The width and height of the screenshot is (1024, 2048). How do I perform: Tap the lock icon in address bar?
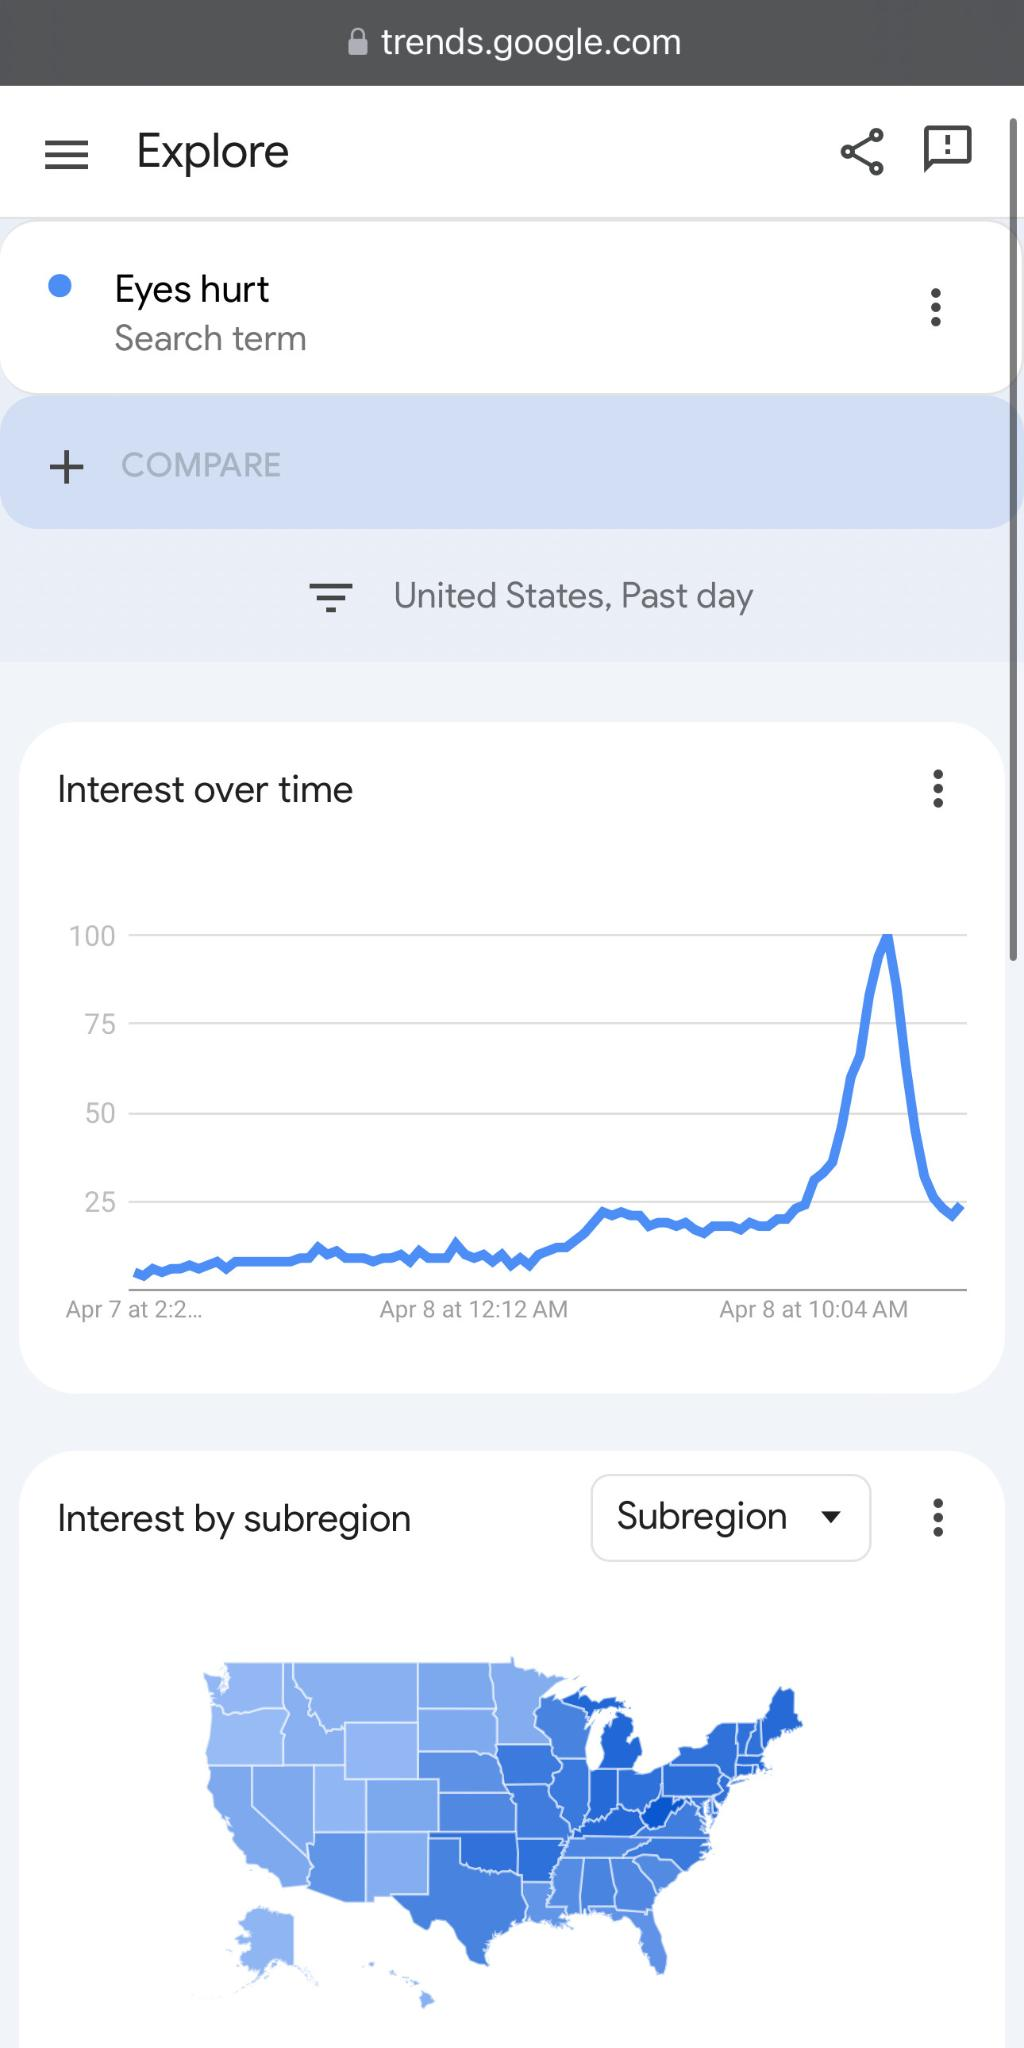point(357,42)
